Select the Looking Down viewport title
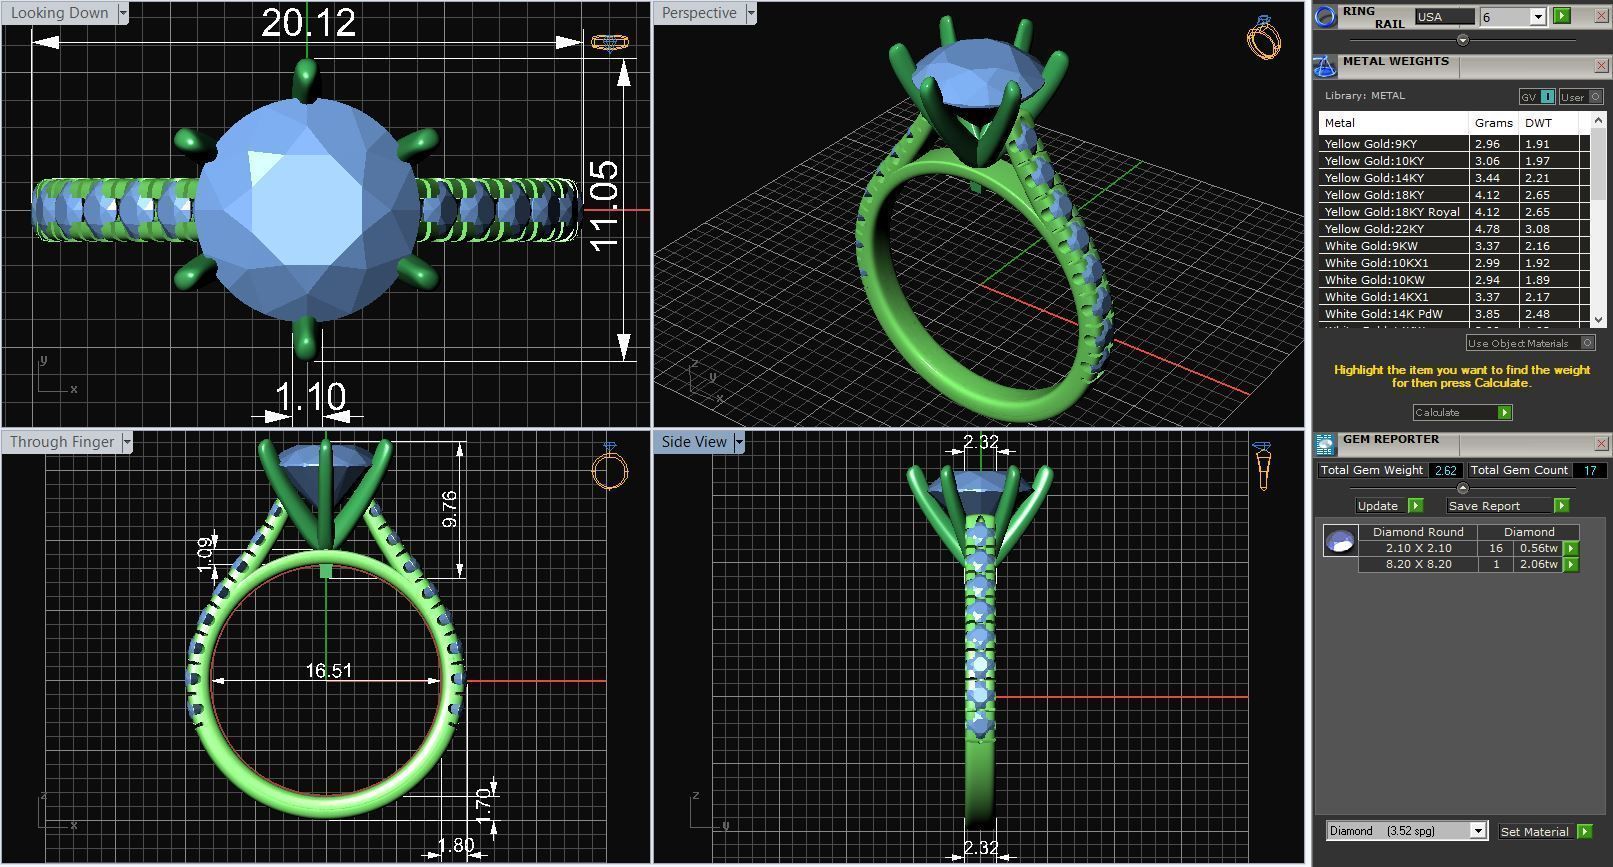 (x=60, y=13)
